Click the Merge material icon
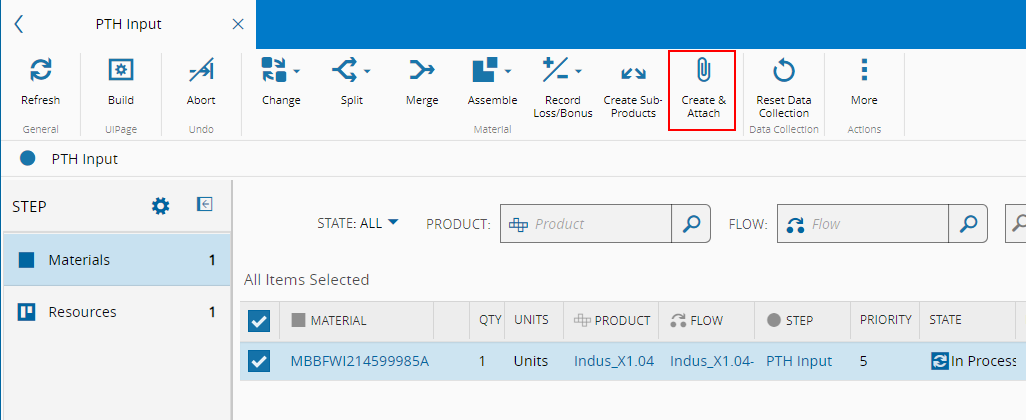Image resolution: width=1026 pixels, height=420 pixels. coord(422,71)
